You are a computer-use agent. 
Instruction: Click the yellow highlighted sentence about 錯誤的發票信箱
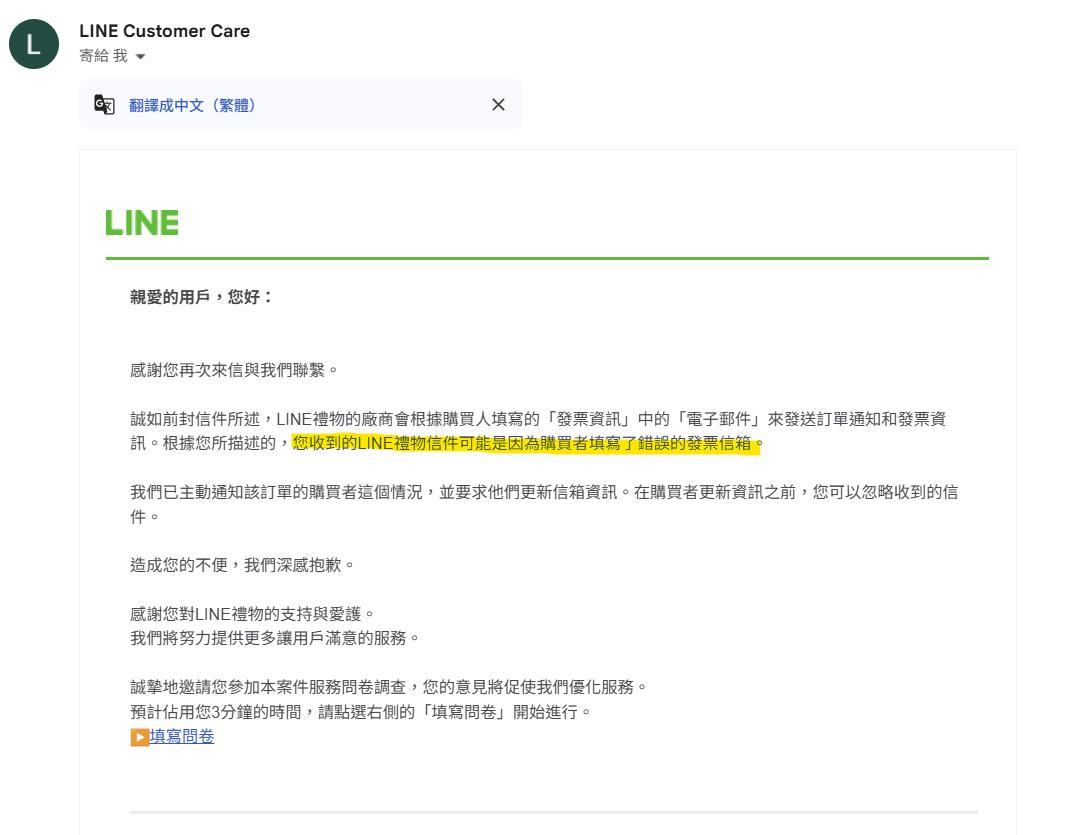[x=527, y=443]
